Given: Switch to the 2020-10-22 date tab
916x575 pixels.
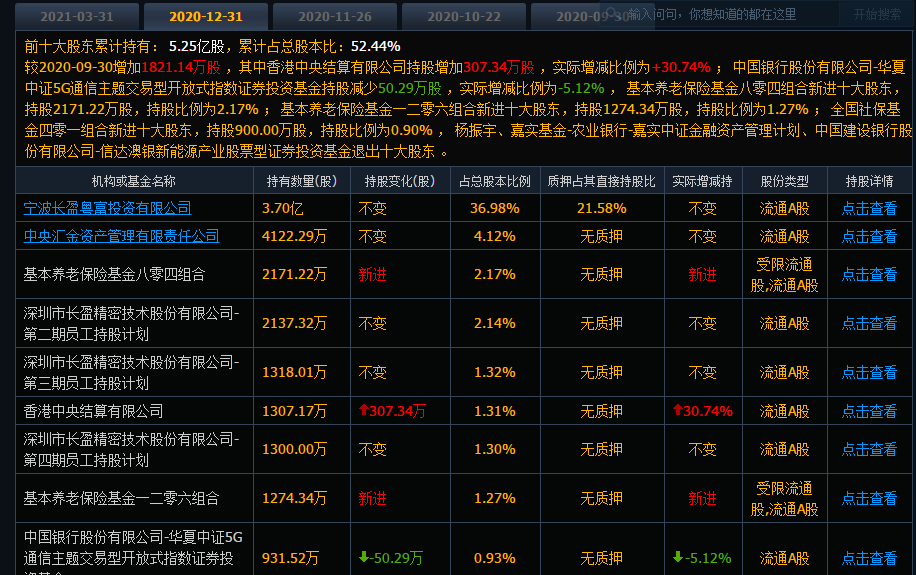Looking at the screenshot, I should (x=464, y=16).
